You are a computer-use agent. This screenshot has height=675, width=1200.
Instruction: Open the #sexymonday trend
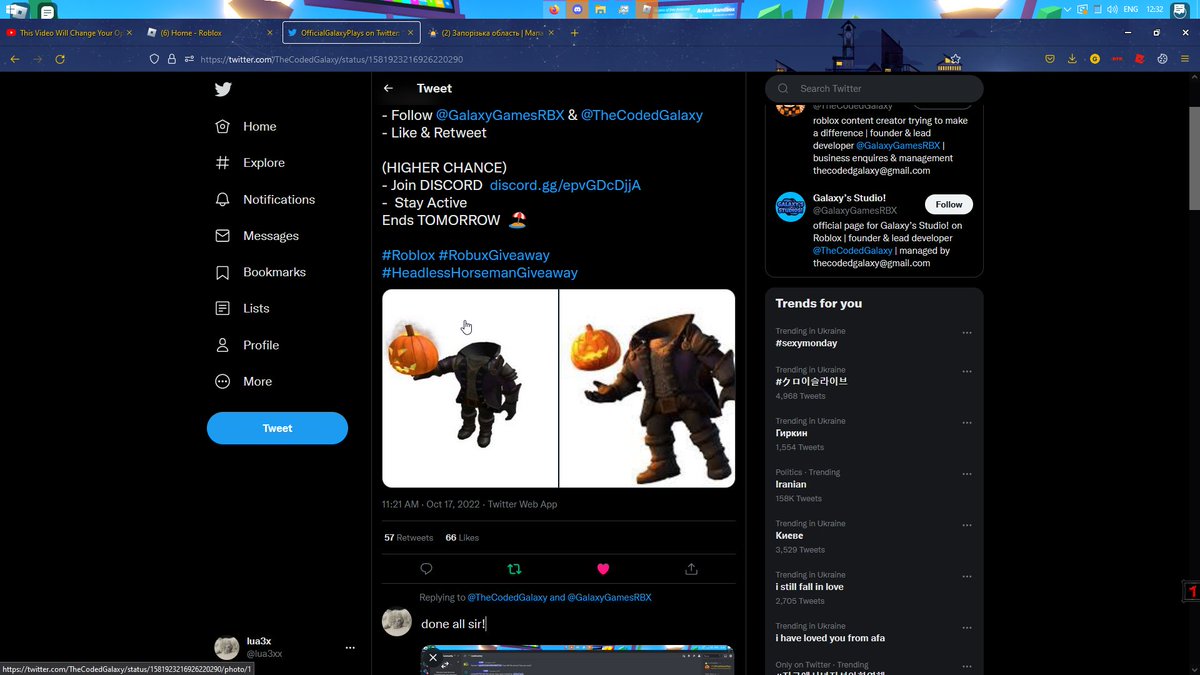pyautogui.click(x=806, y=343)
